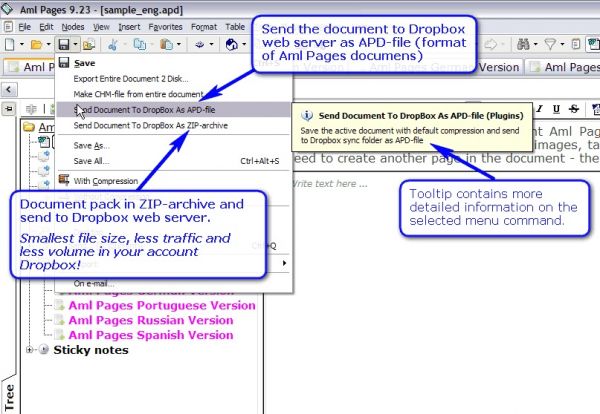Image resolution: width=600 pixels, height=414 pixels.
Task: Open the Insert menu
Action: 129,27
